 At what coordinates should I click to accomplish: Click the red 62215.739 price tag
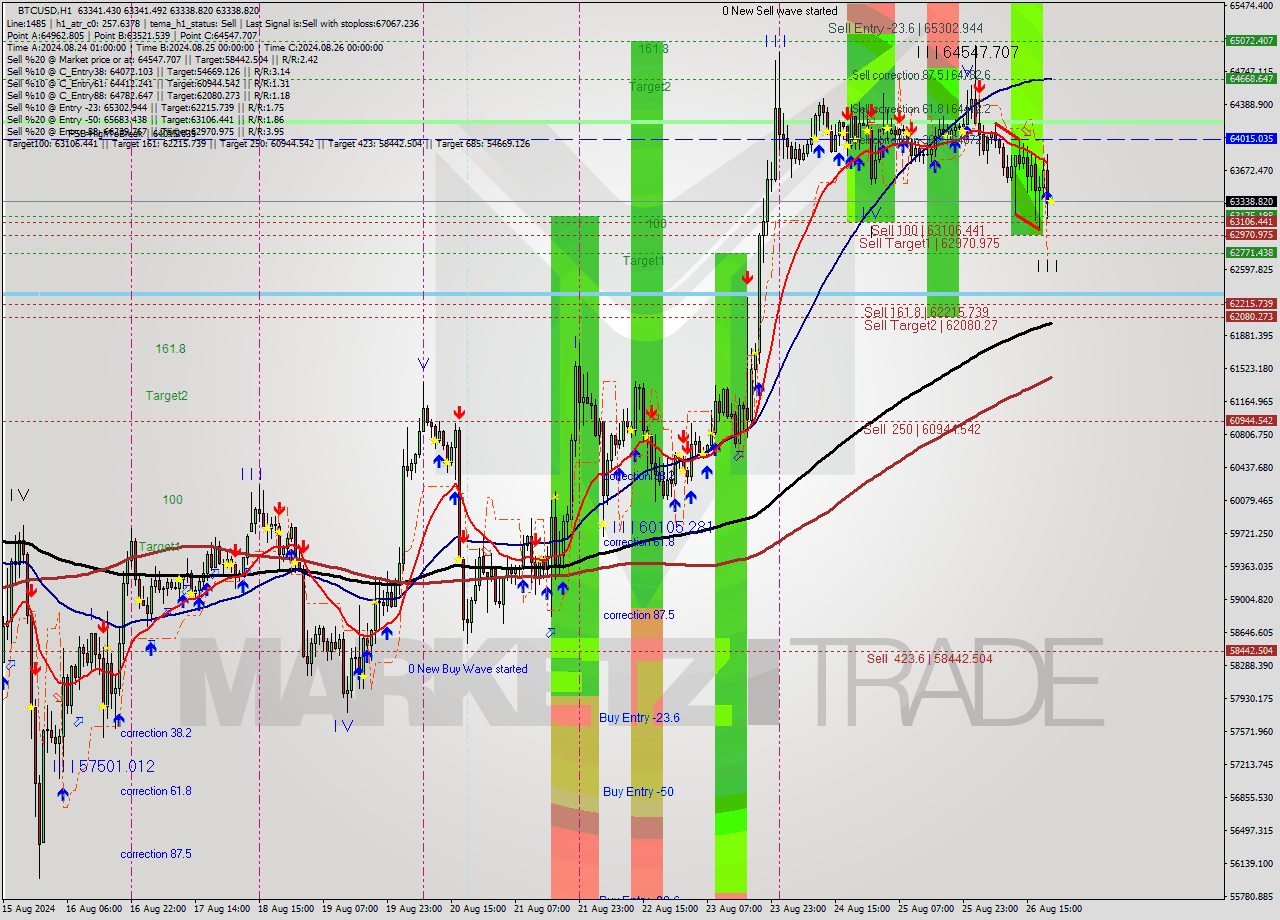pos(1251,303)
